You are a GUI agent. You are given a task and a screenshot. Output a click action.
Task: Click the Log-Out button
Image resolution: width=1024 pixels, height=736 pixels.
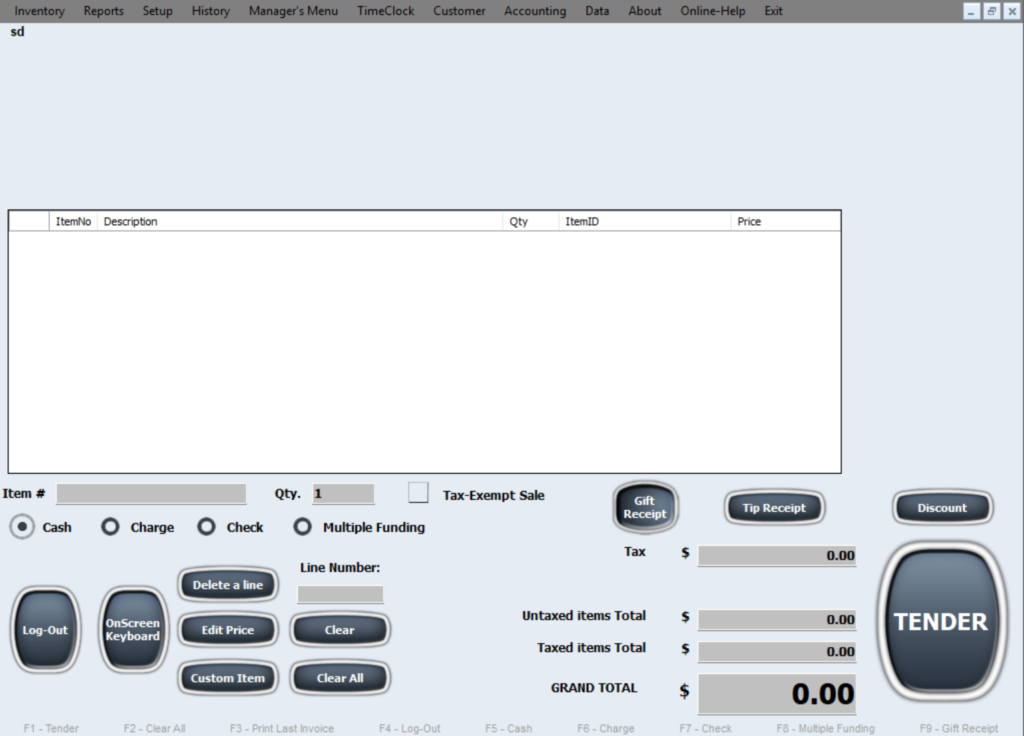click(x=45, y=630)
